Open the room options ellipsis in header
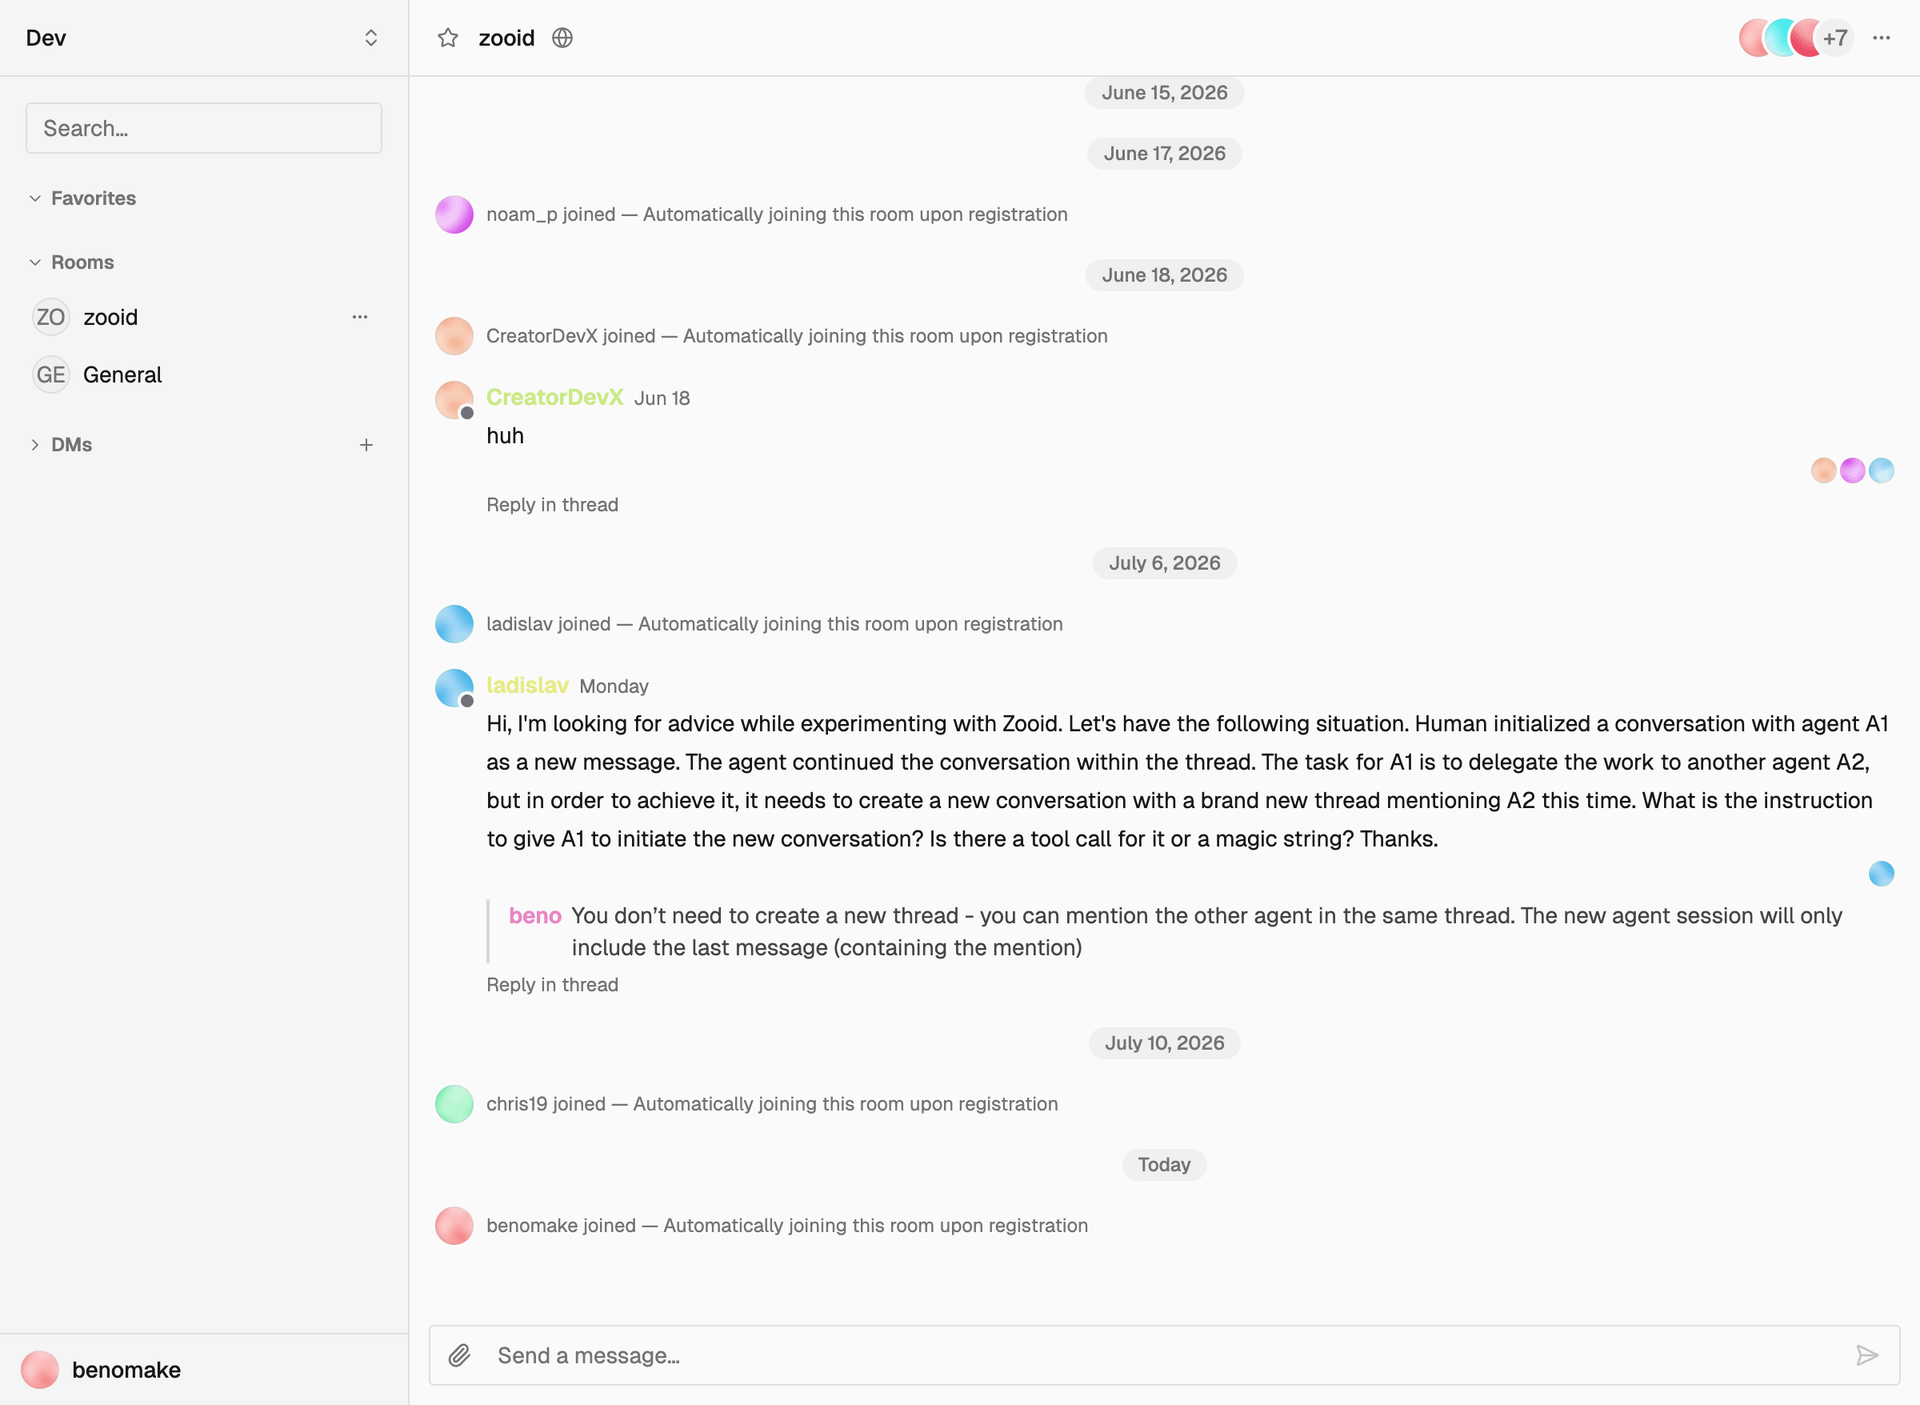The width and height of the screenshot is (1920, 1405). pos(1881,38)
